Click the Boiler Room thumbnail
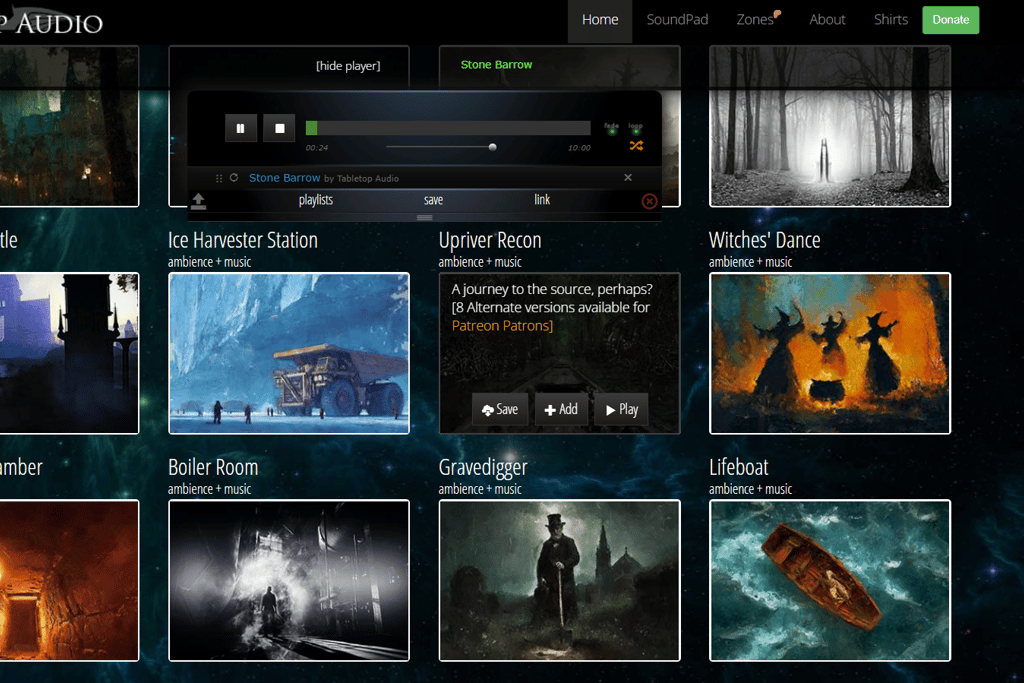Image resolution: width=1024 pixels, height=683 pixels. [289, 580]
